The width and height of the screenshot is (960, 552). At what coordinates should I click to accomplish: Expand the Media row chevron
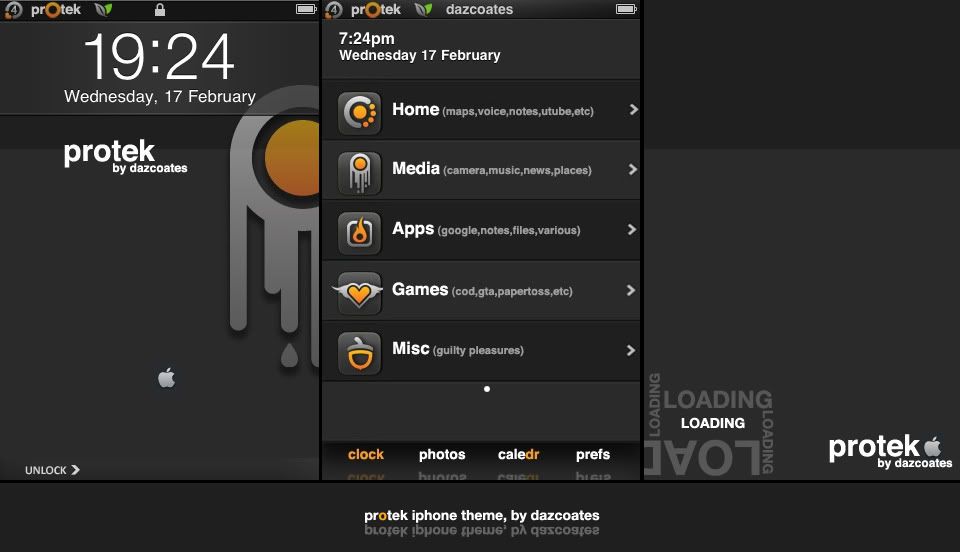(633, 170)
